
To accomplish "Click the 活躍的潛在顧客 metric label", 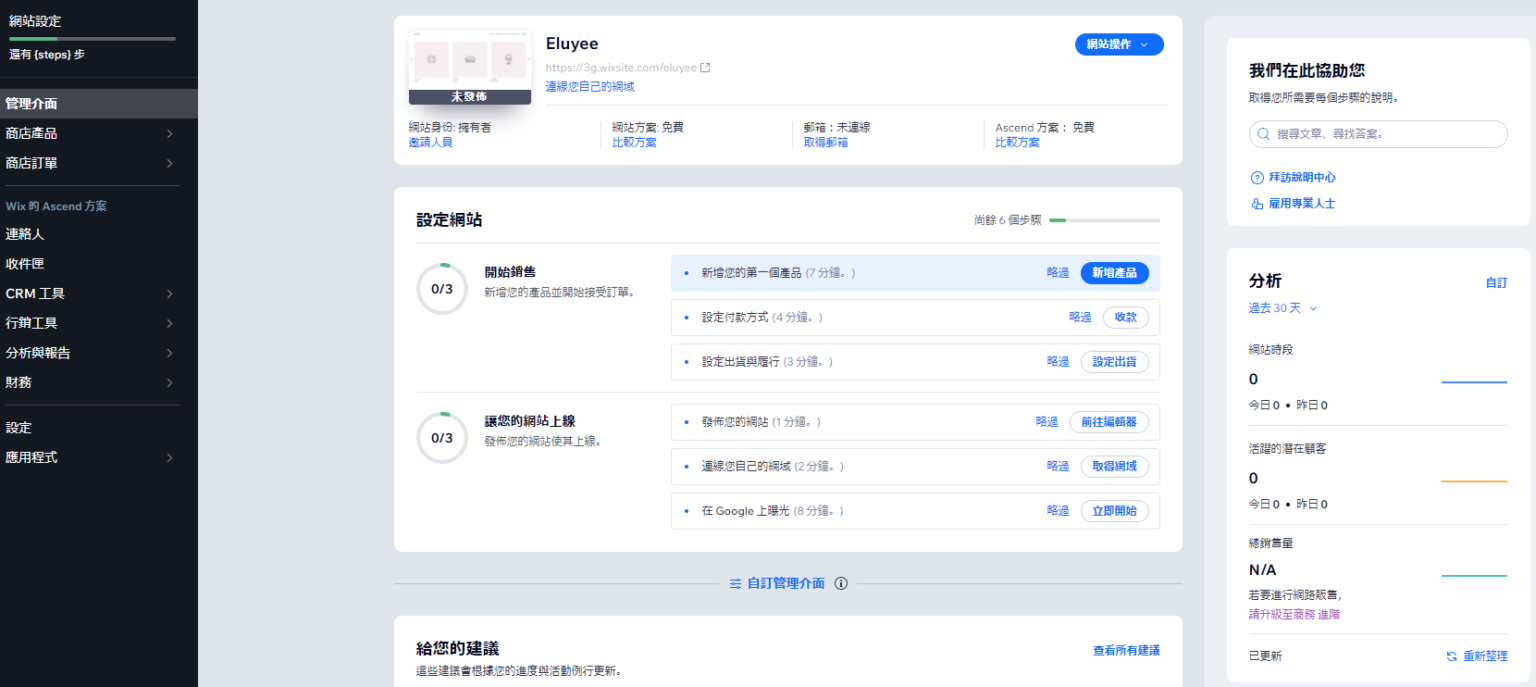I will 1288,448.
